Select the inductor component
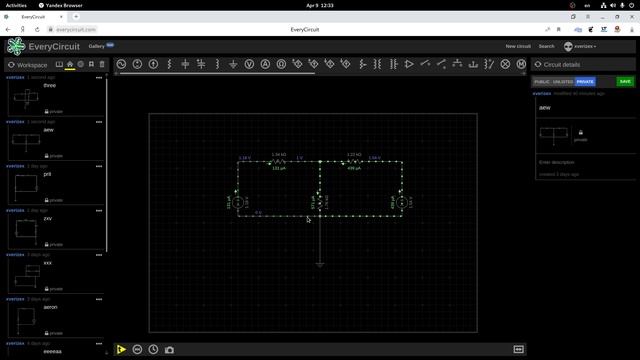The height and width of the screenshot is (360, 640). (x=217, y=64)
